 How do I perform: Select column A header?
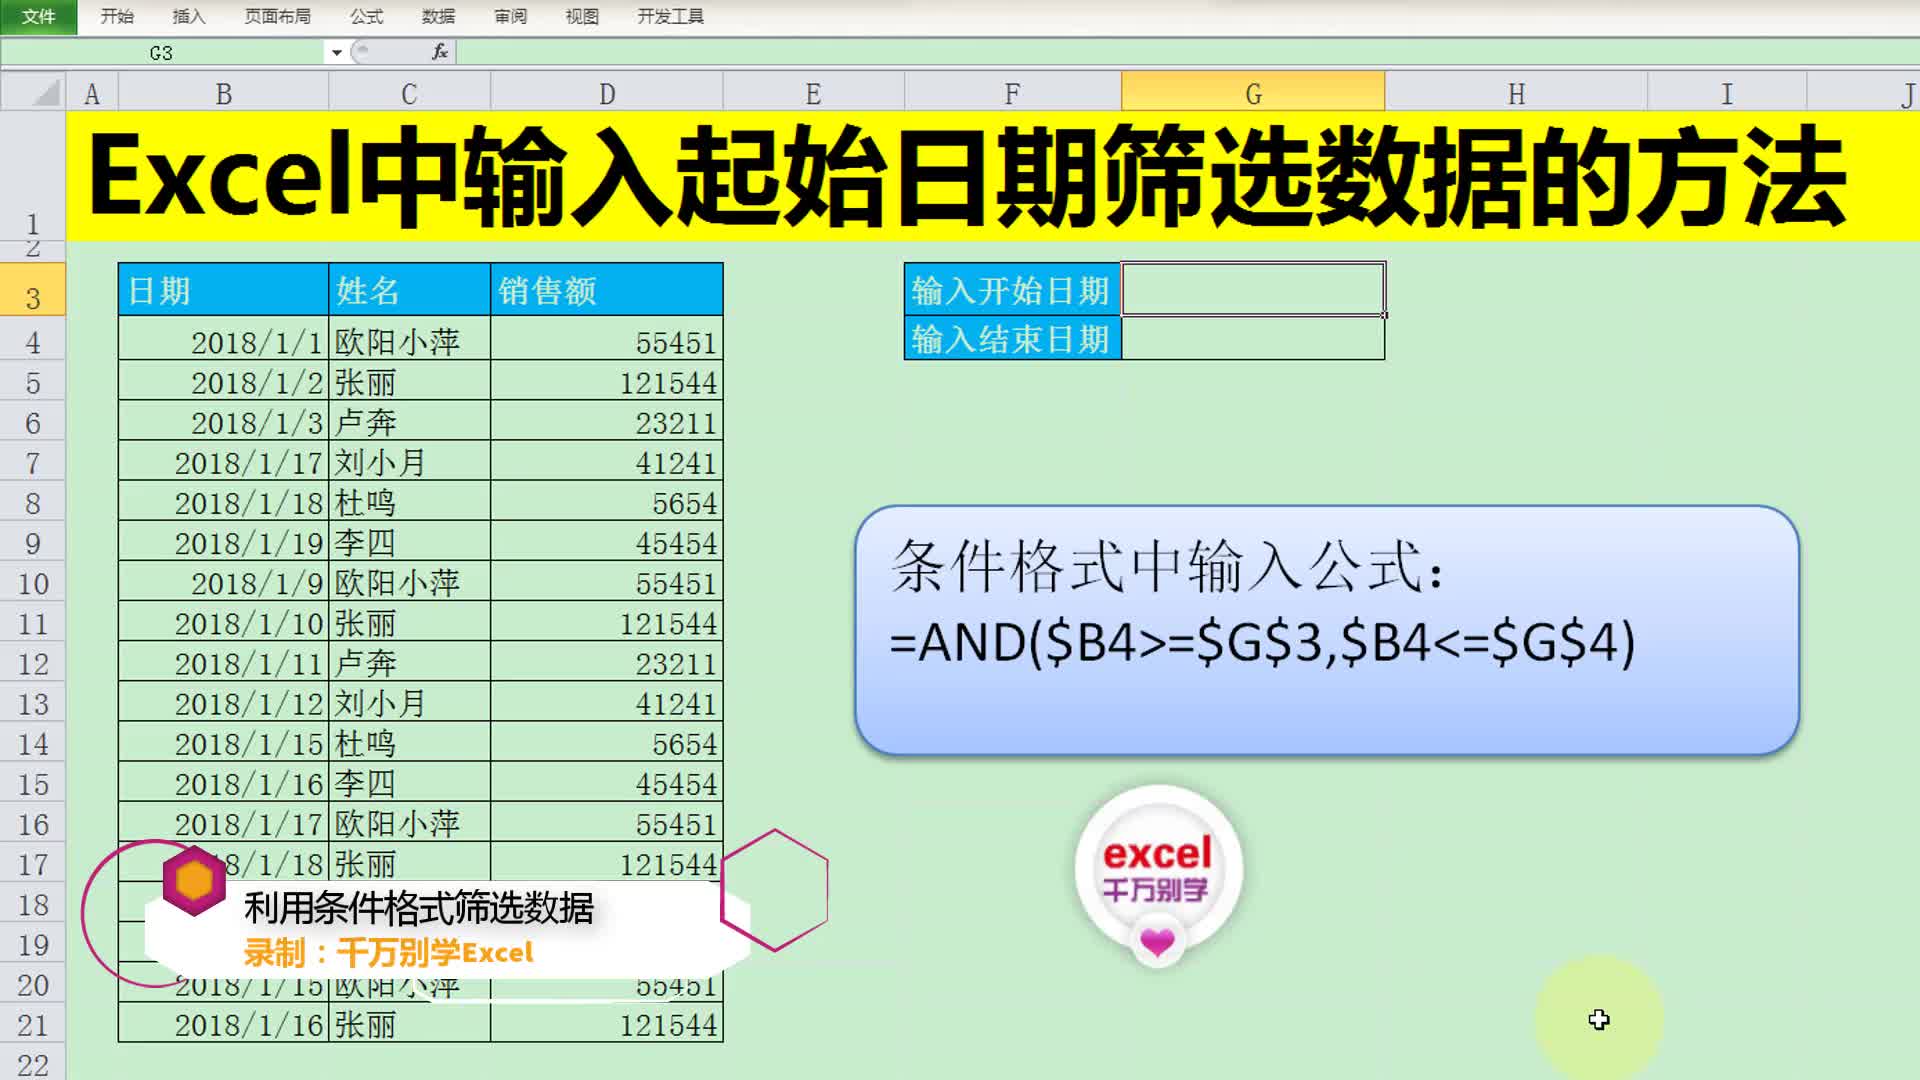[x=92, y=94]
